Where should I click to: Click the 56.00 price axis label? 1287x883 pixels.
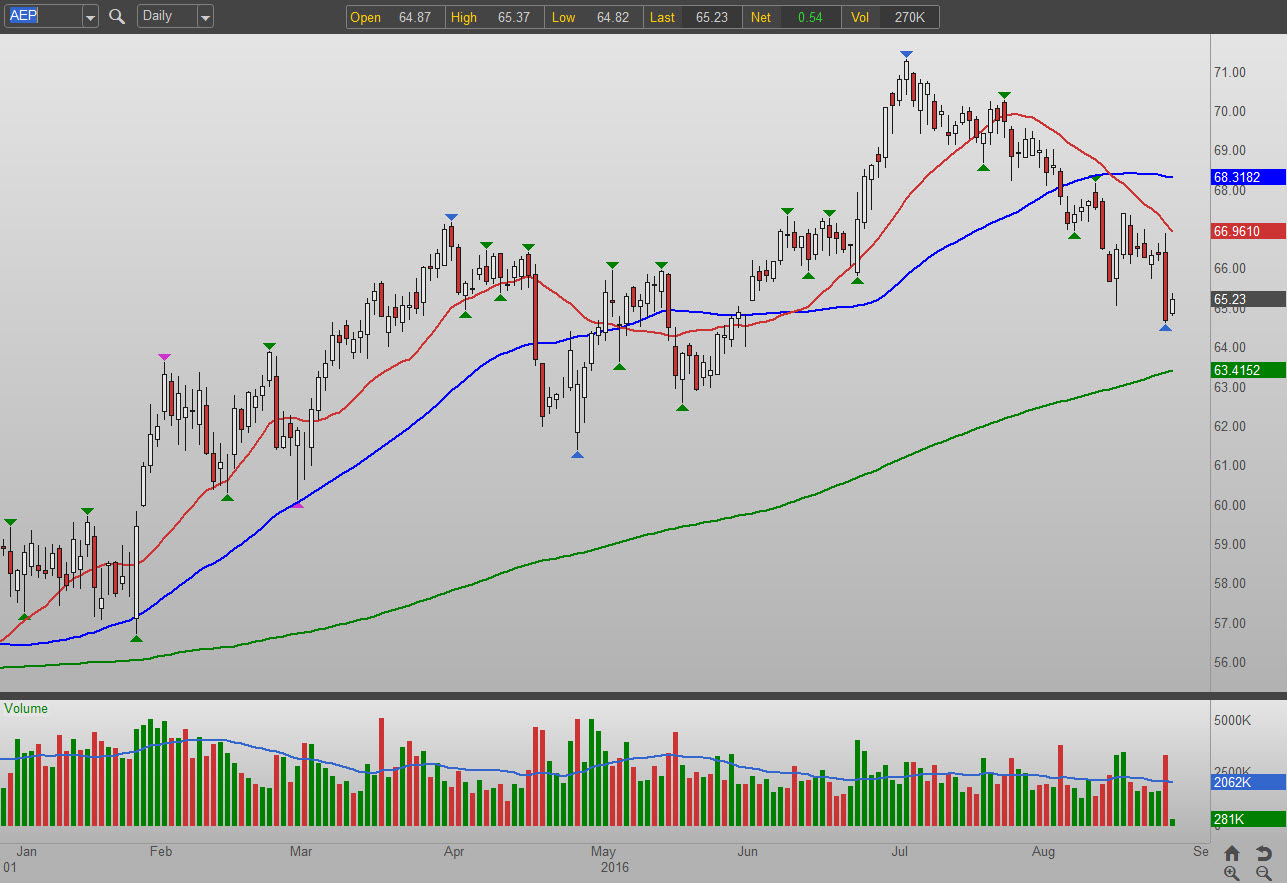pos(1230,662)
